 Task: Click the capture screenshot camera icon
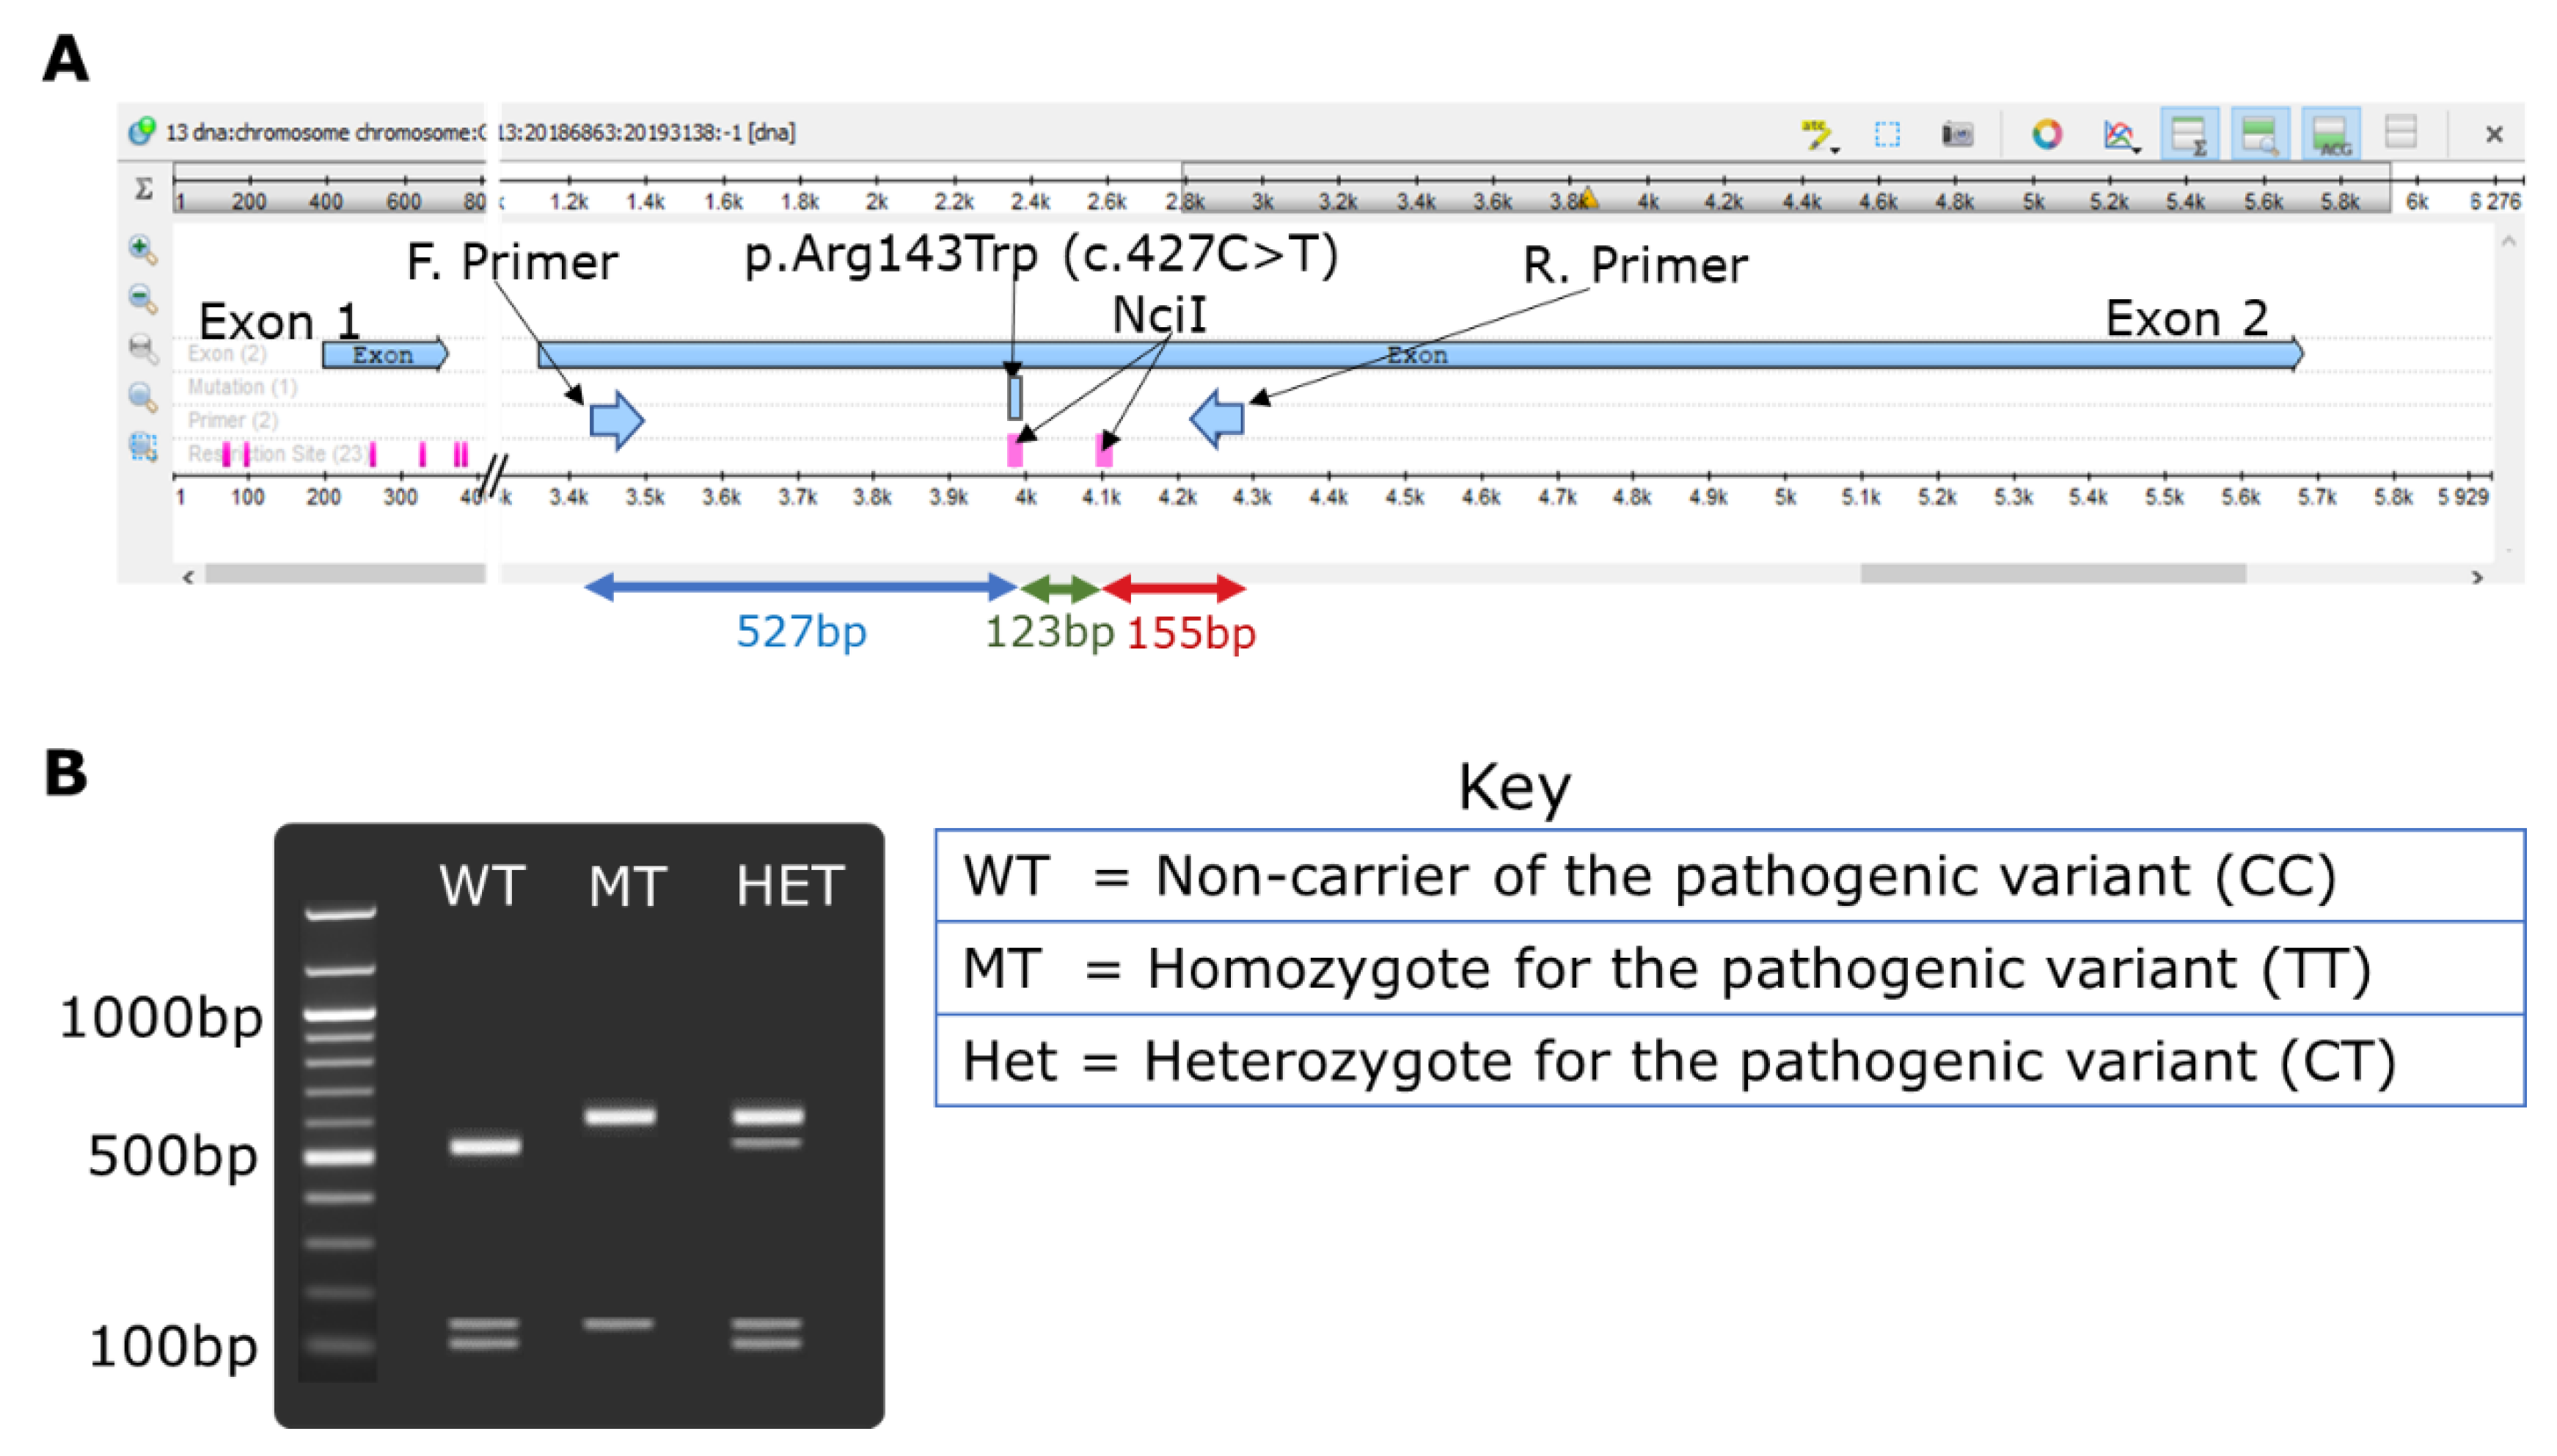click(1956, 134)
